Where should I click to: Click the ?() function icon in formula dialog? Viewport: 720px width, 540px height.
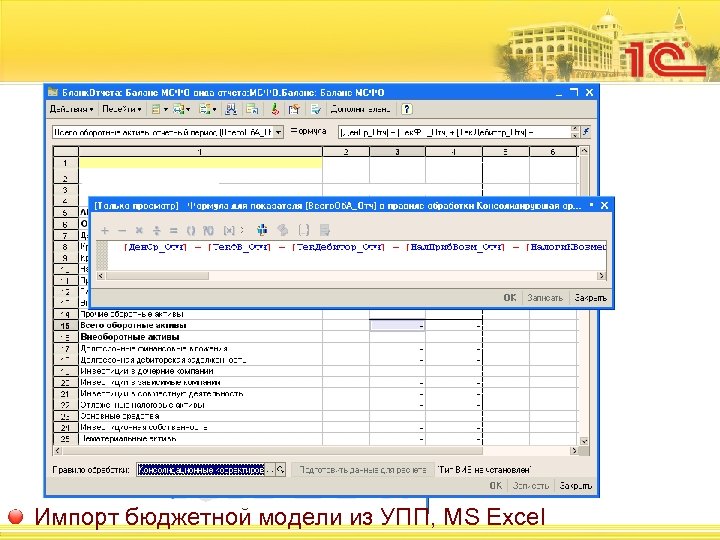click(x=208, y=231)
